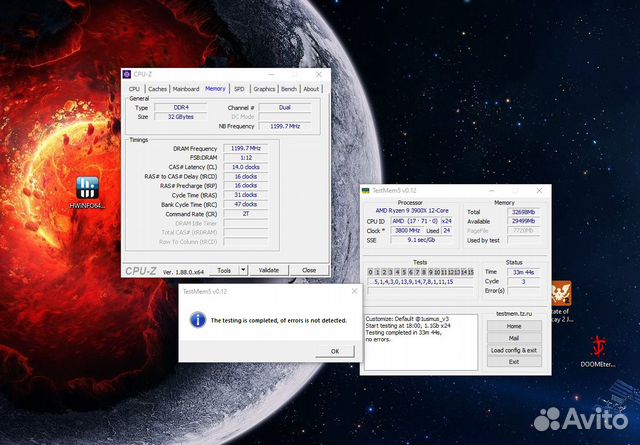Click test number 0 box in Tests

point(370,272)
